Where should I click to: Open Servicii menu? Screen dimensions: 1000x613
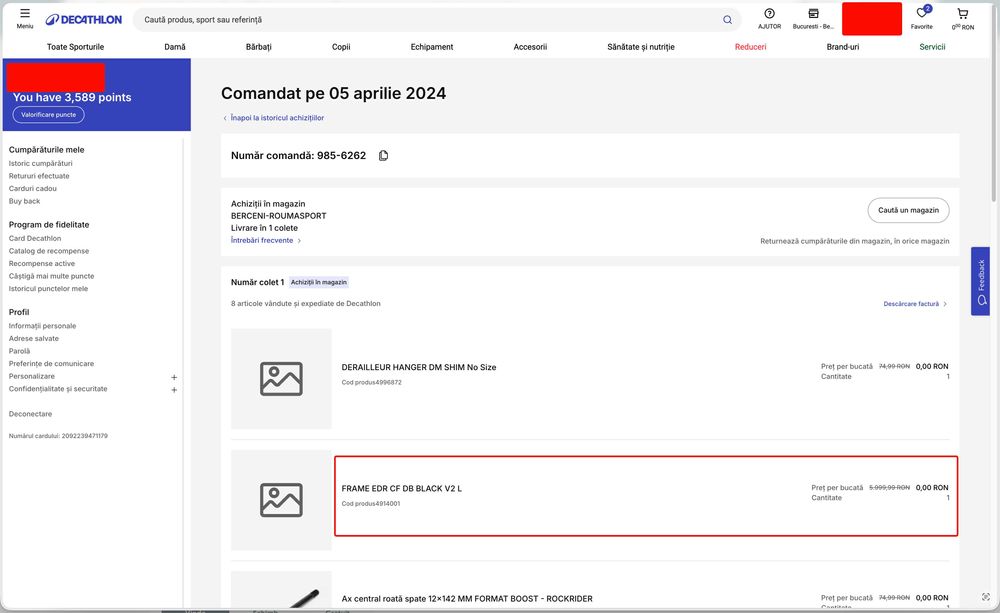(932, 47)
